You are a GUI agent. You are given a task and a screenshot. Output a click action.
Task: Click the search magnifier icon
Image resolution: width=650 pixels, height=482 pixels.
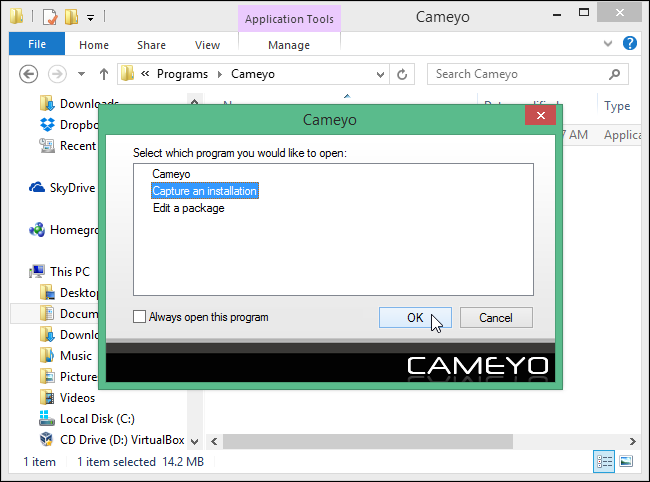pos(615,74)
